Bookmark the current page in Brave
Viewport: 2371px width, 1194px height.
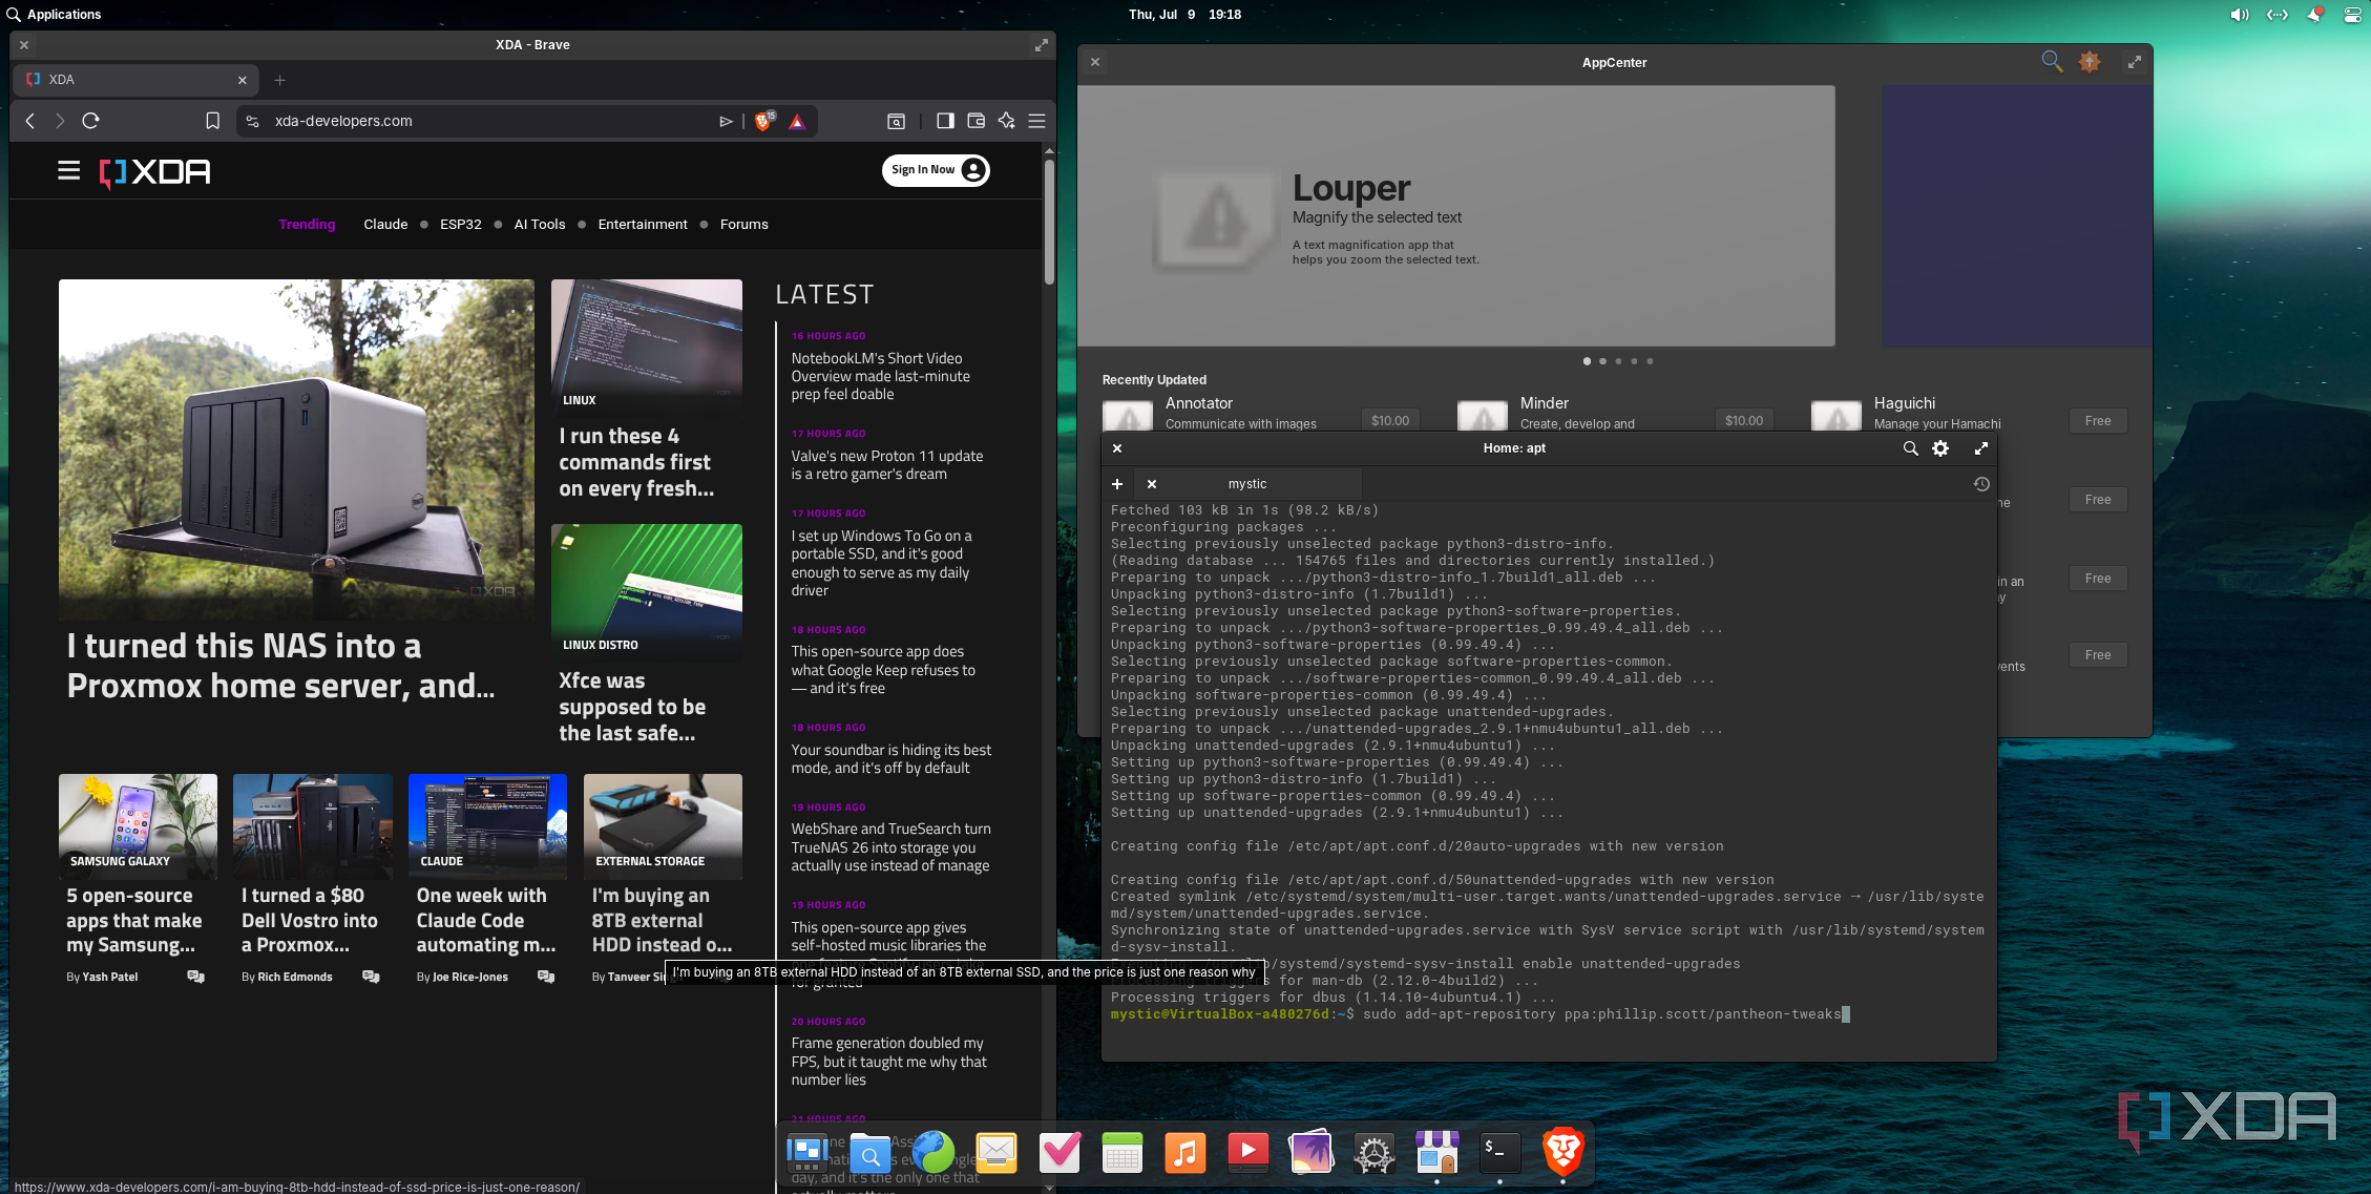(212, 121)
